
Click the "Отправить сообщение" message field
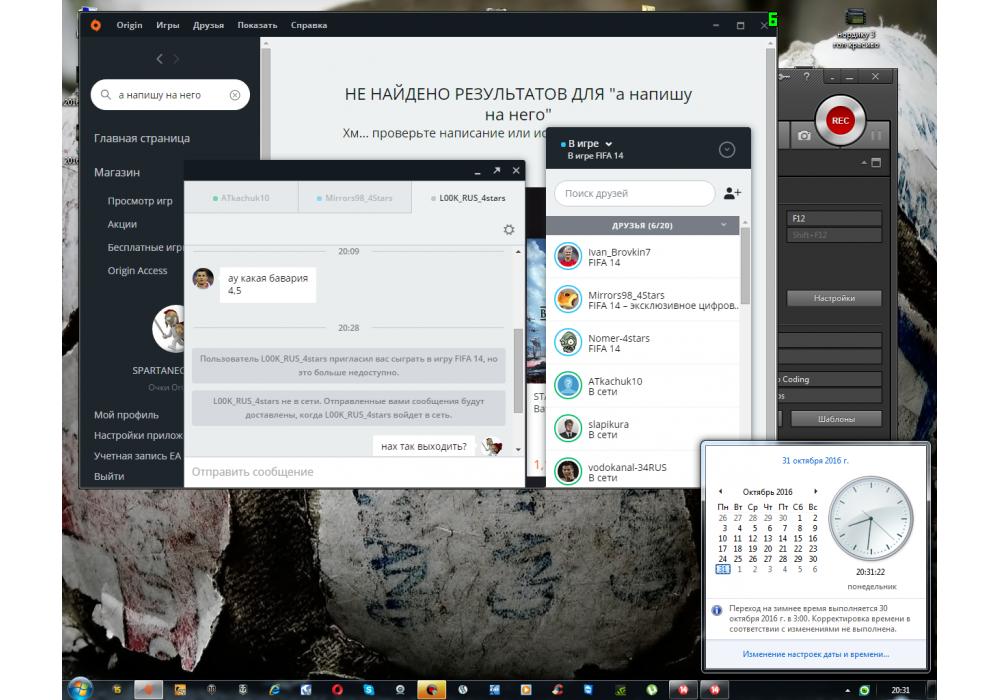tap(340, 471)
